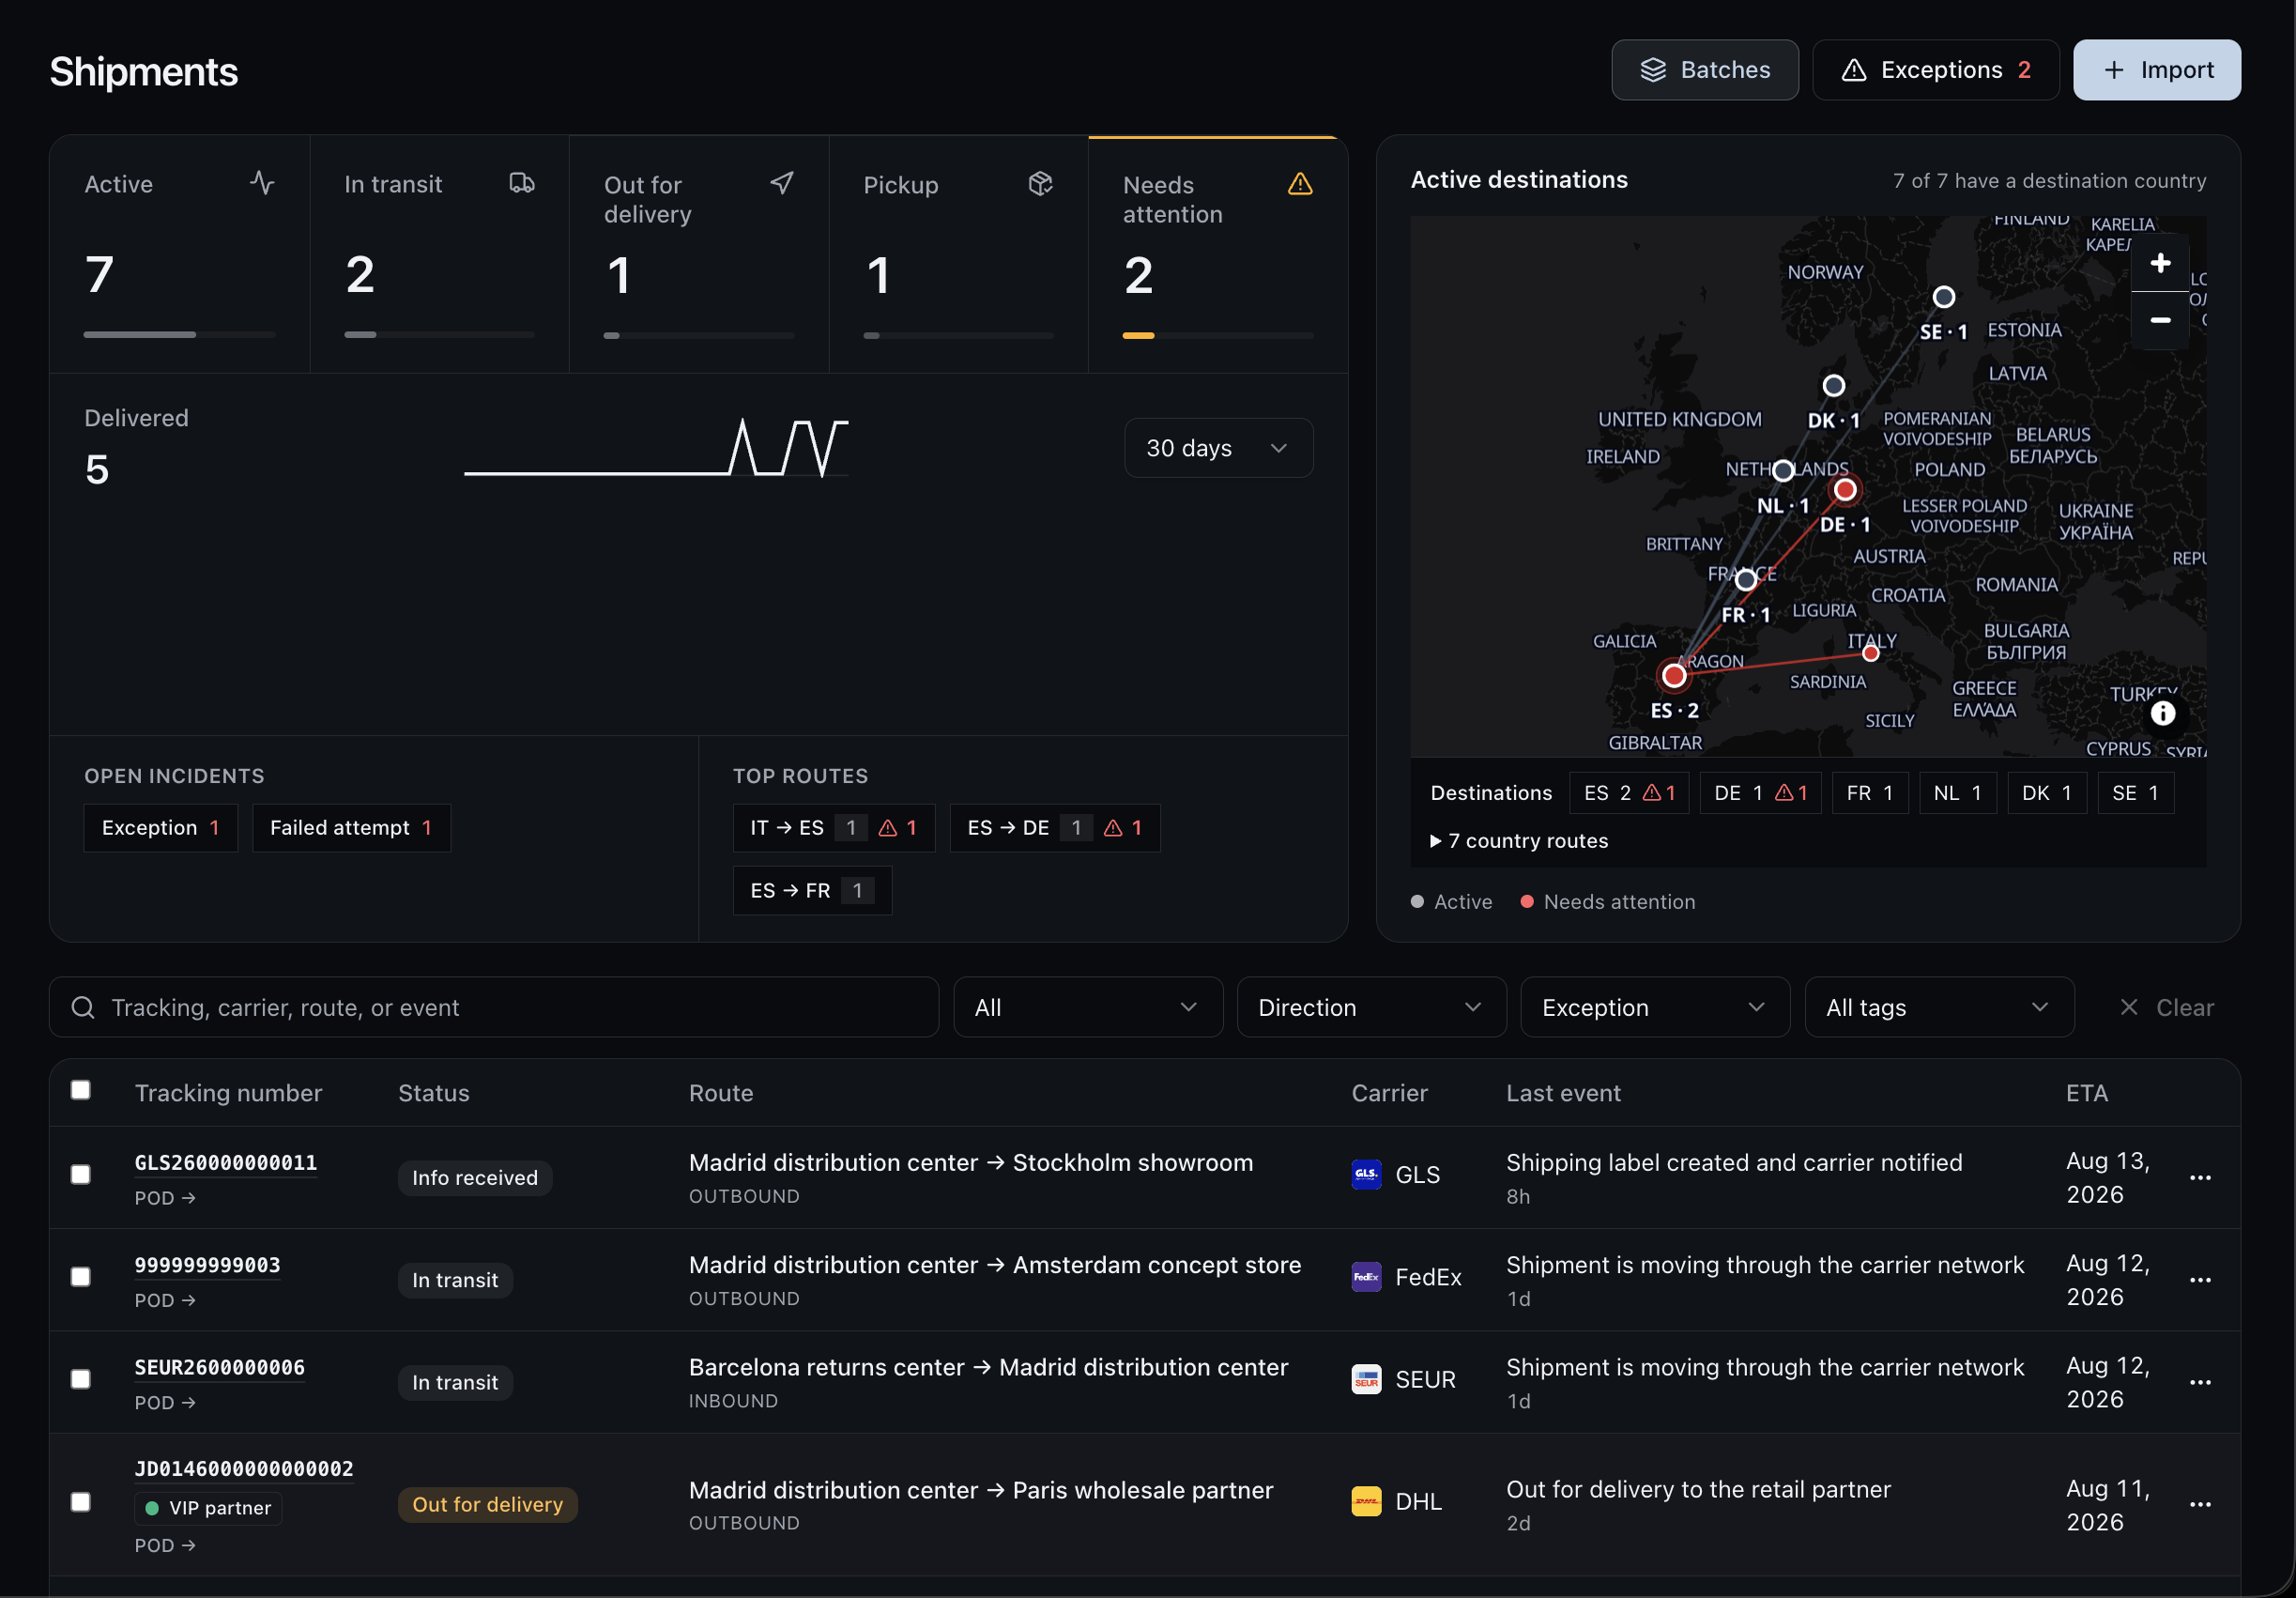The height and width of the screenshot is (1598, 2296).
Task: Select the Out for delivery stat tab
Action: coord(699,255)
